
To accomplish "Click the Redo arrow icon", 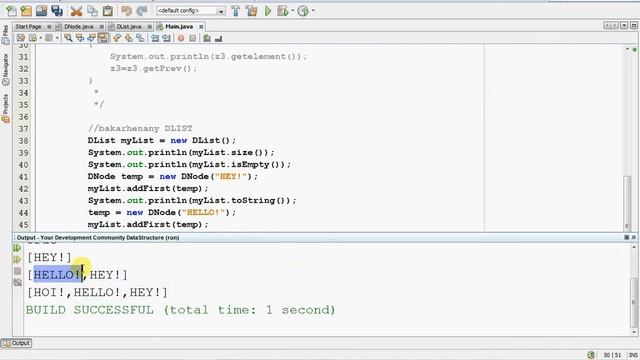I will (x=142, y=11).
